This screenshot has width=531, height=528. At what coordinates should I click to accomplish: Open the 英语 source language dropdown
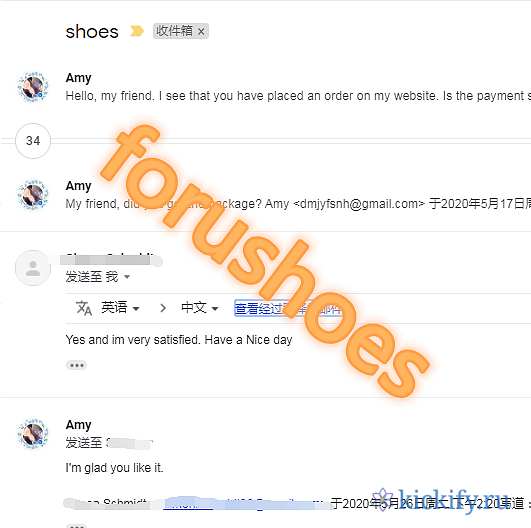[120, 308]
